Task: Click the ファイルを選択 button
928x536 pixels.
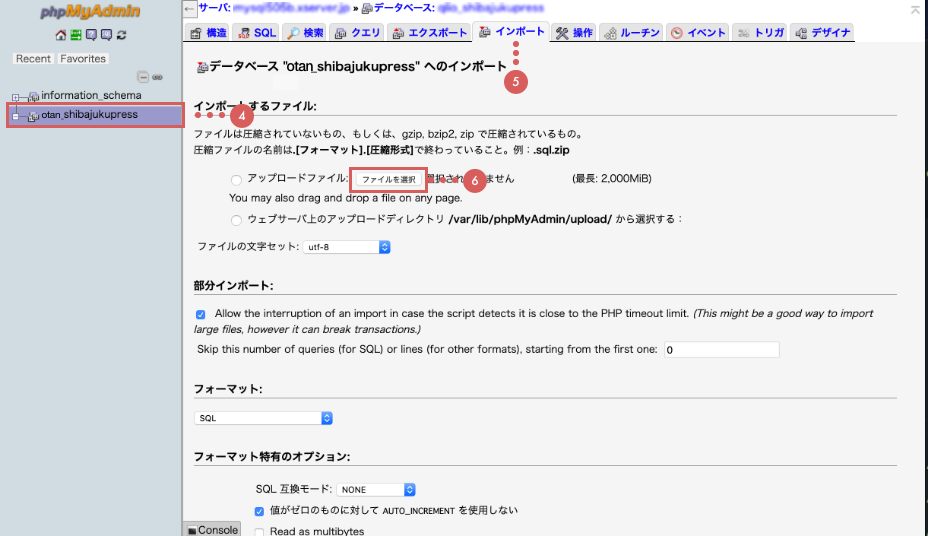Action: 388,179
